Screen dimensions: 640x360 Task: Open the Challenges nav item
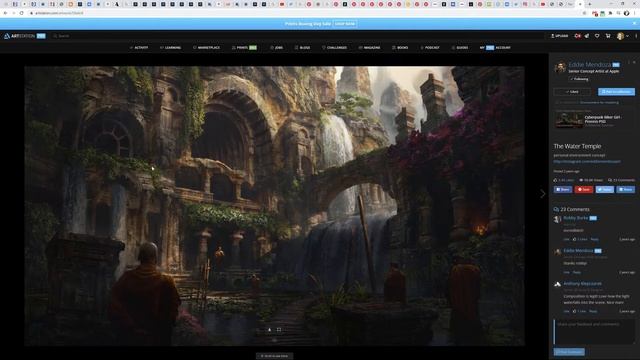click(335, 48)
